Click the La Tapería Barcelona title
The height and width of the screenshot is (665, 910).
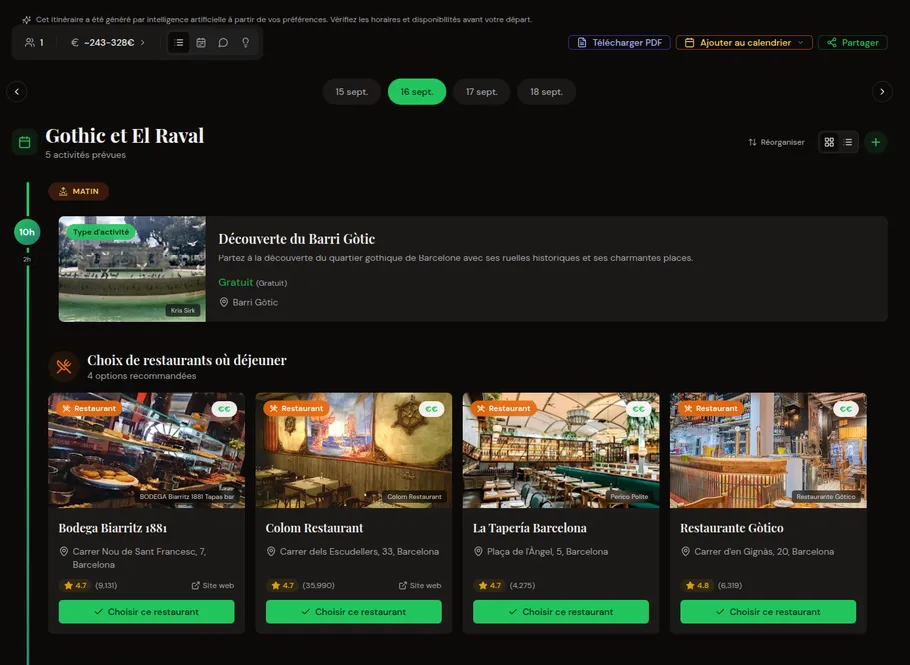point(530,528)
